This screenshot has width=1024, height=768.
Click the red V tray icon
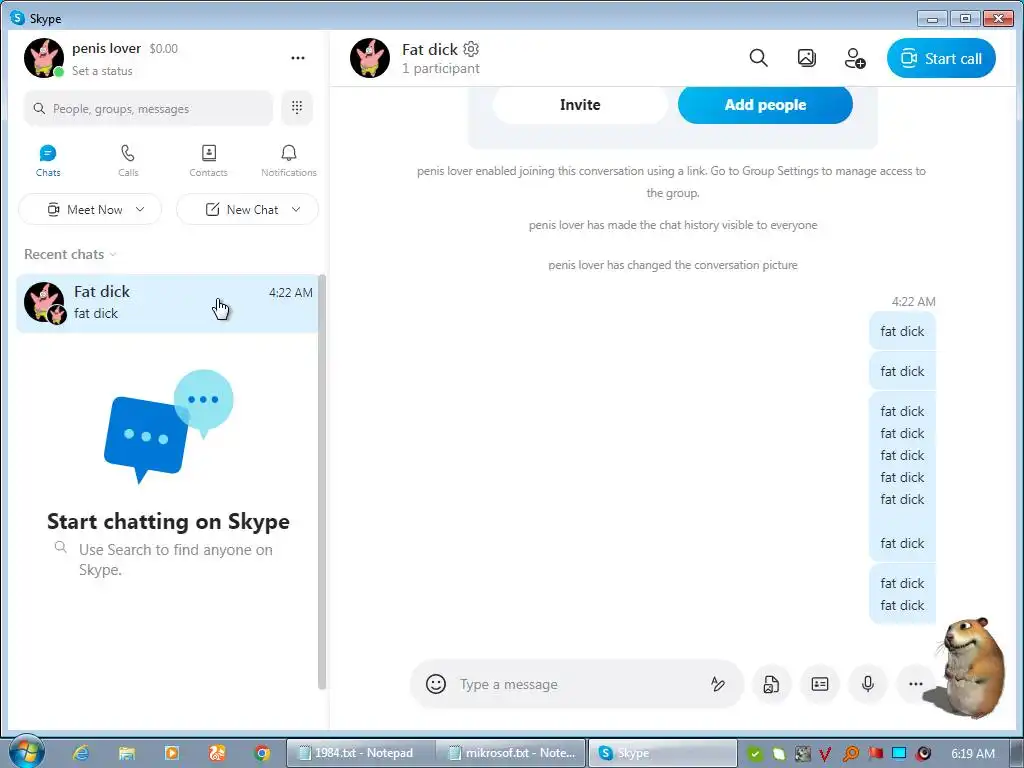[825, 754]
